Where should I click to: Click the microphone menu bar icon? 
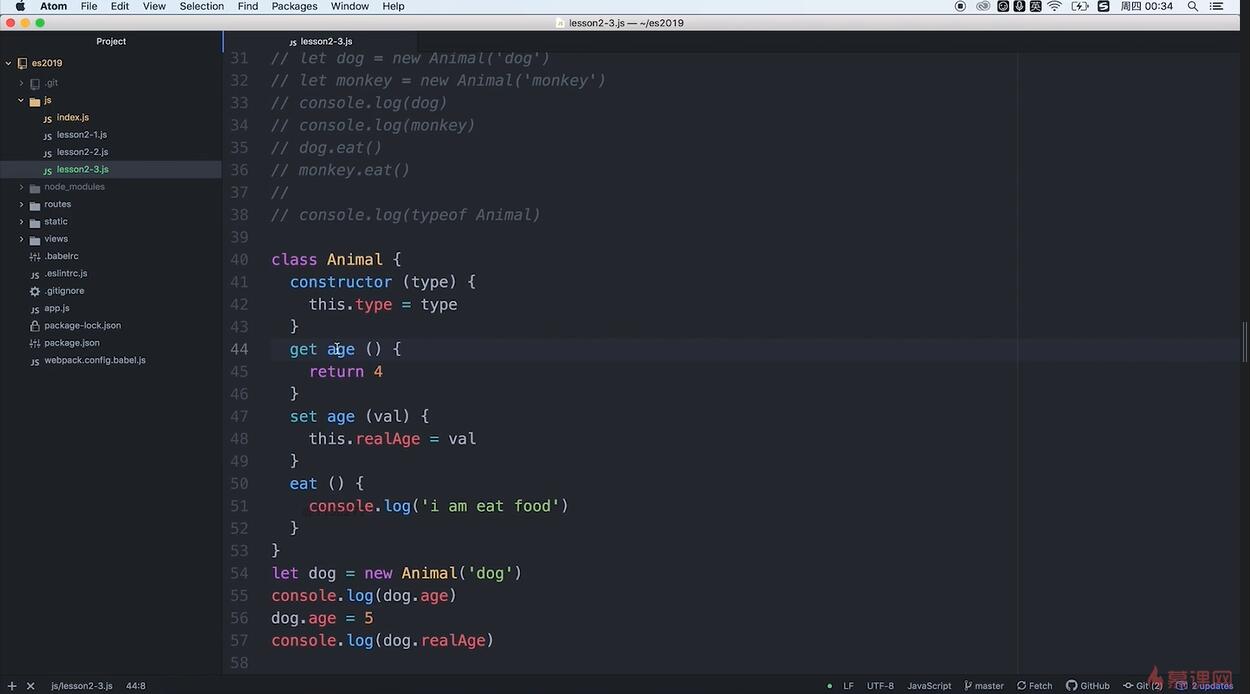click(x=1019, y=6)
